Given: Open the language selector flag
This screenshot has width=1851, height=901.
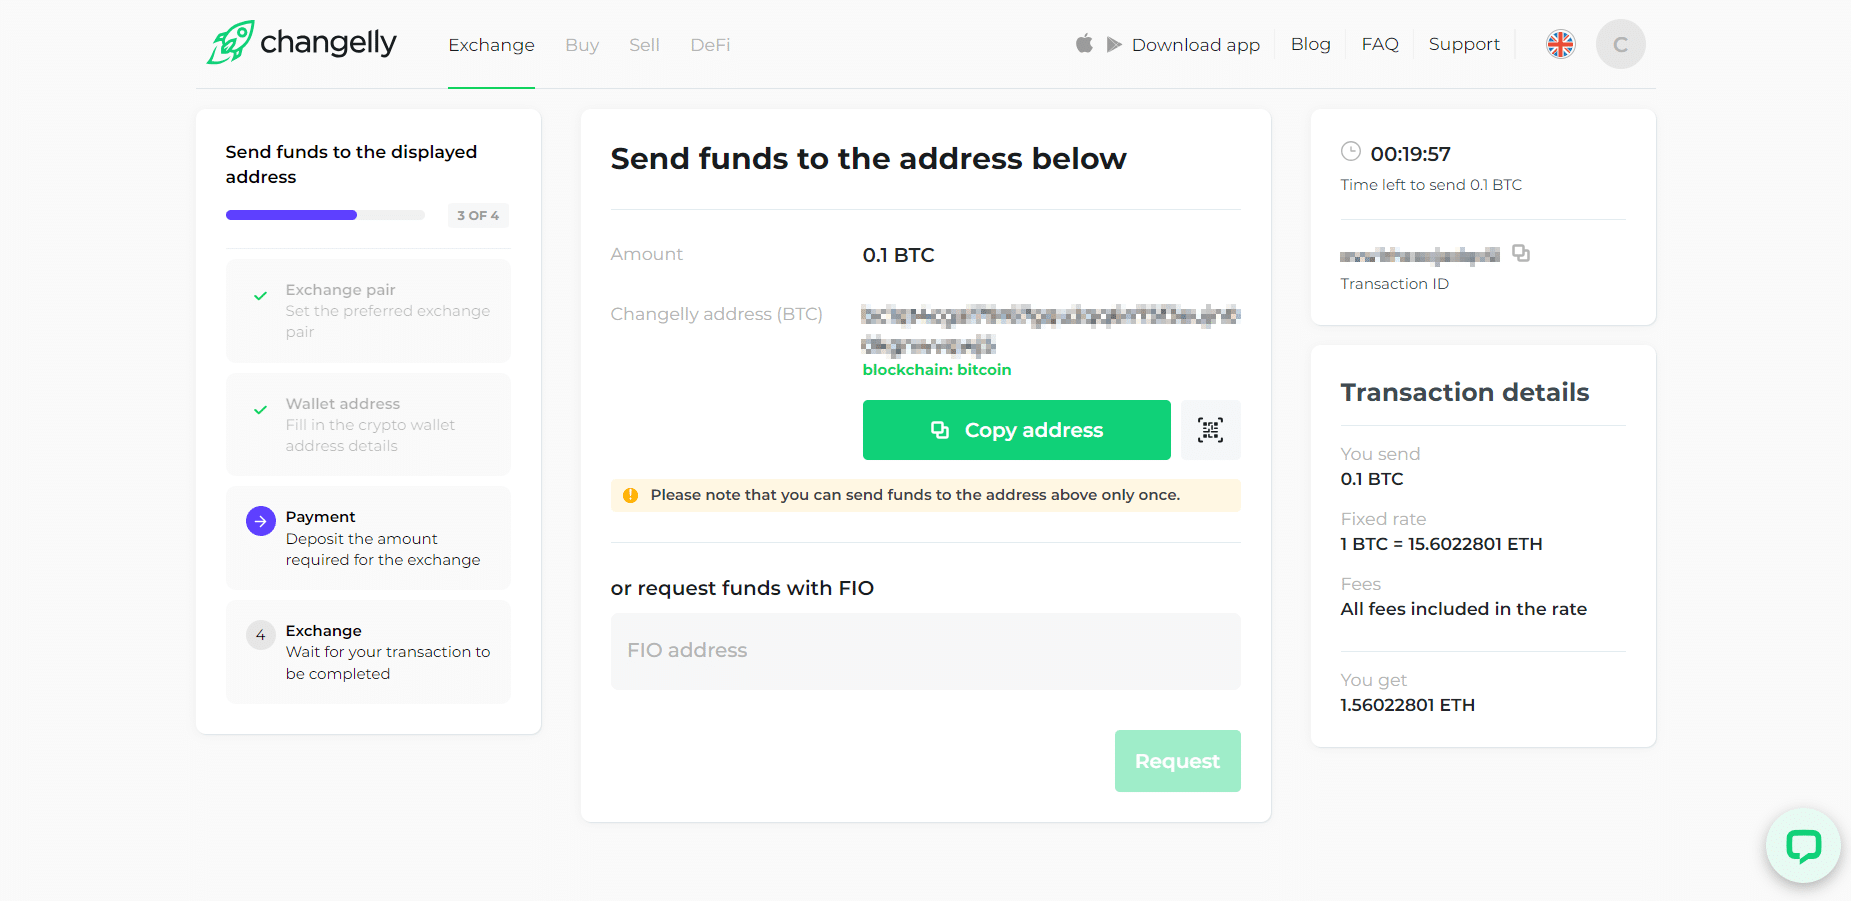Looking at the screenshot, I should 1560,44.
